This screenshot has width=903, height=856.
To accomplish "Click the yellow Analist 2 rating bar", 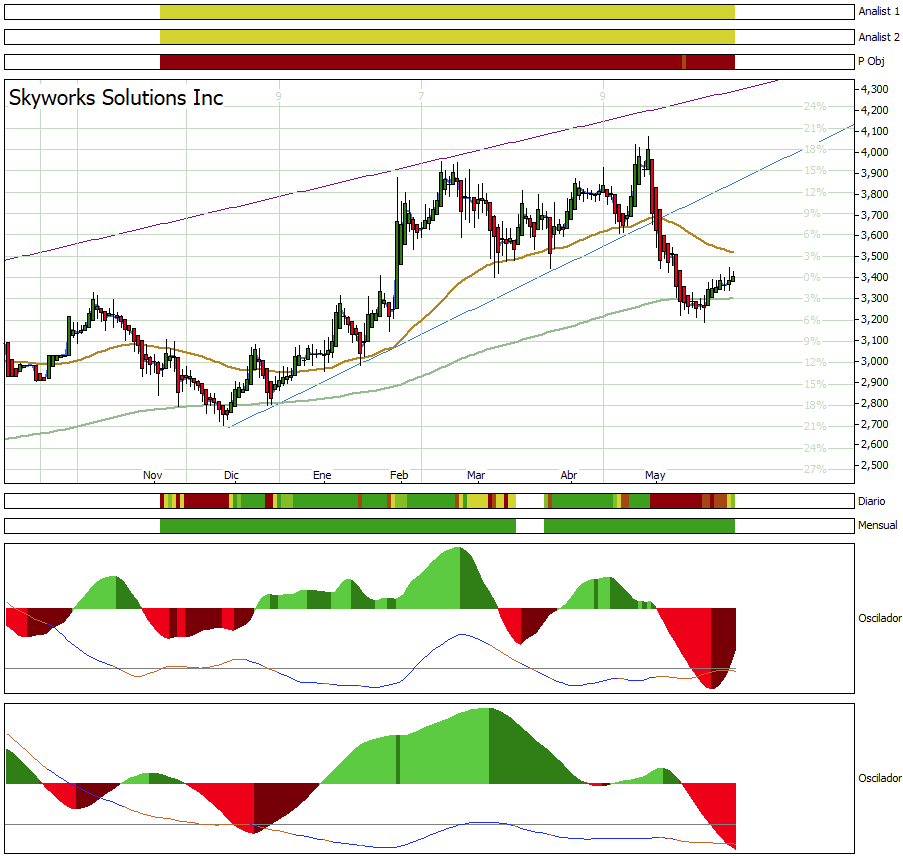I will coord(447,37).
